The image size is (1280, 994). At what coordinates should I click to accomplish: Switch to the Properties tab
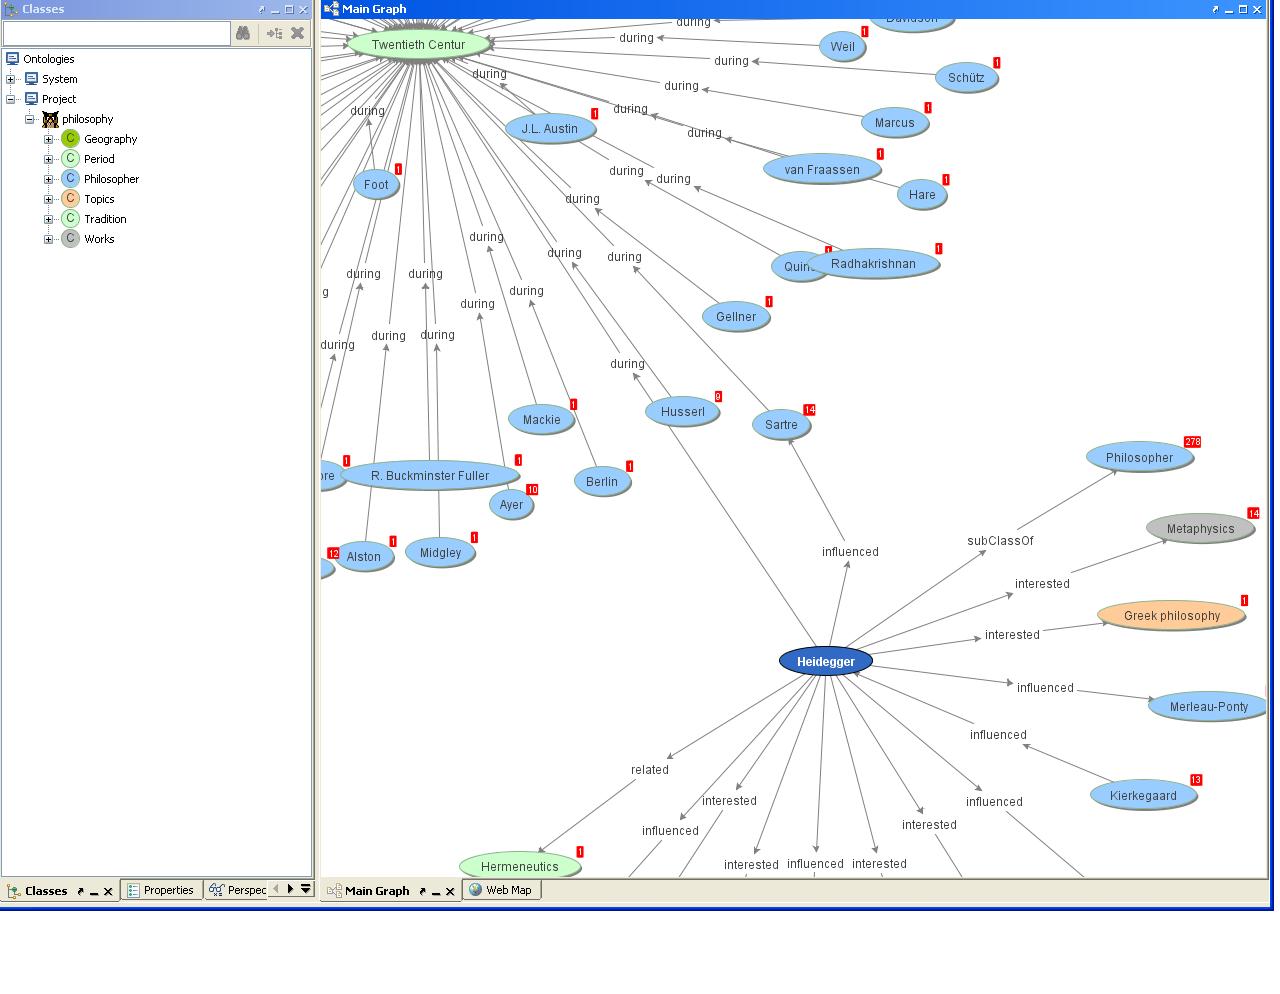coord(161,890)
